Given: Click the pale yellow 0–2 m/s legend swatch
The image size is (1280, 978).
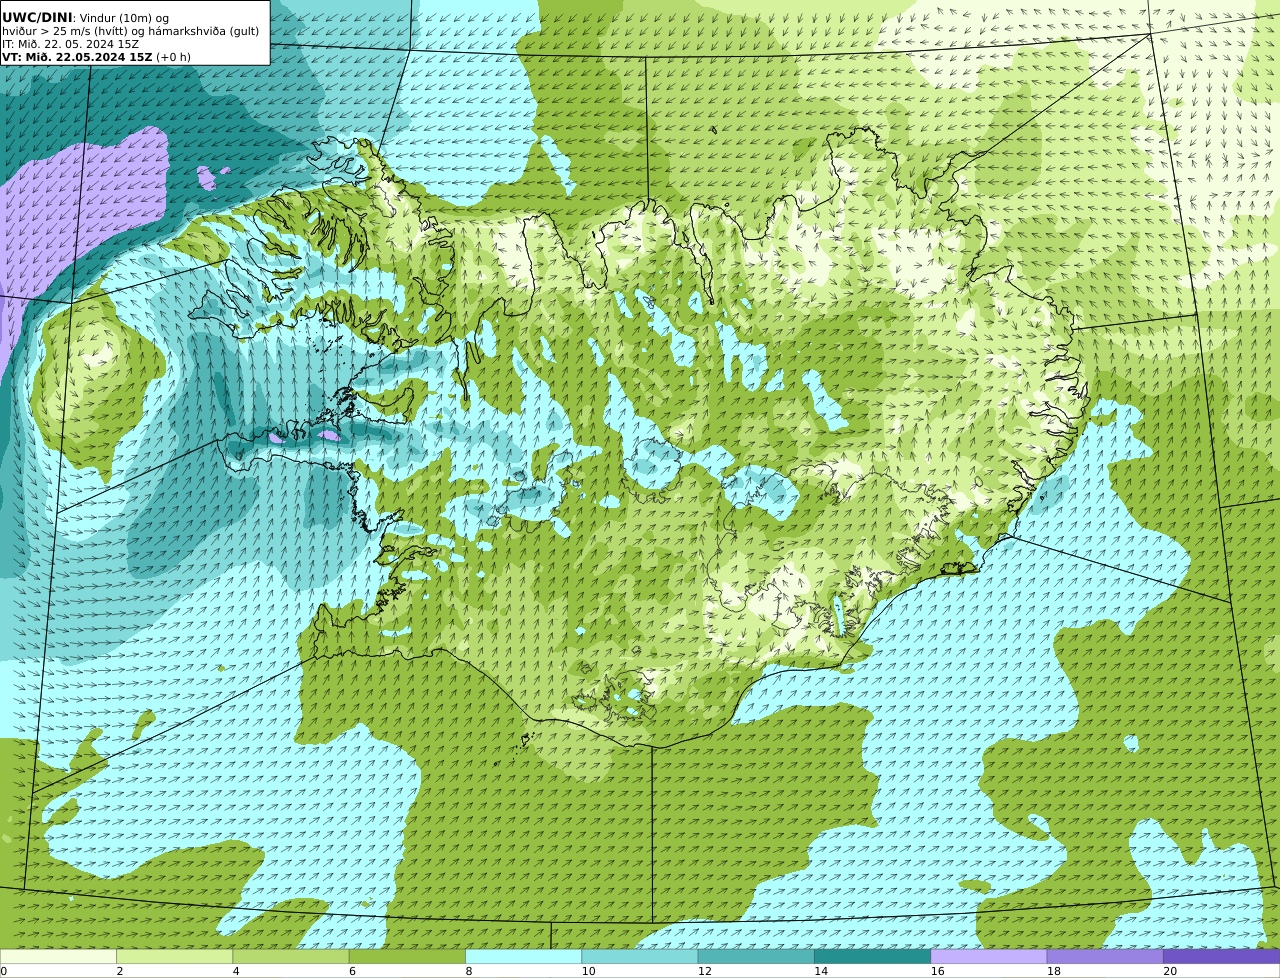Looking at the screenshot, I should (58, 956).
